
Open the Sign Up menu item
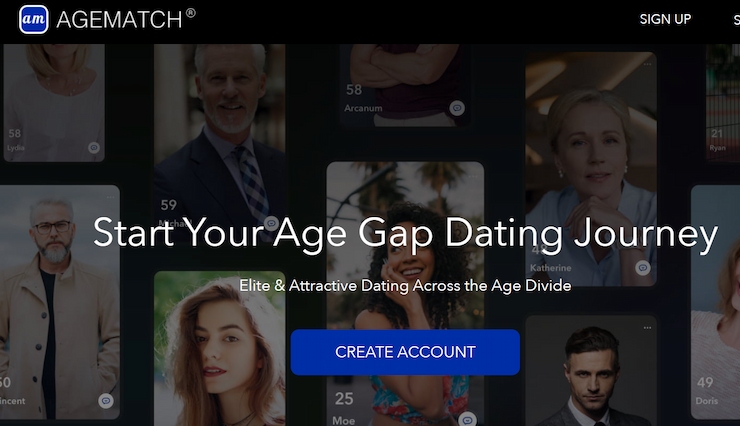click(x=665, y=19)
